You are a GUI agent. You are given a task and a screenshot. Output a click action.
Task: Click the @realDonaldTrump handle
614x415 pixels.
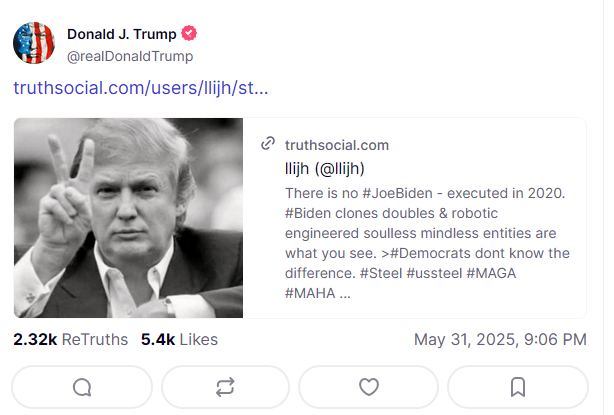coord(130,56)
